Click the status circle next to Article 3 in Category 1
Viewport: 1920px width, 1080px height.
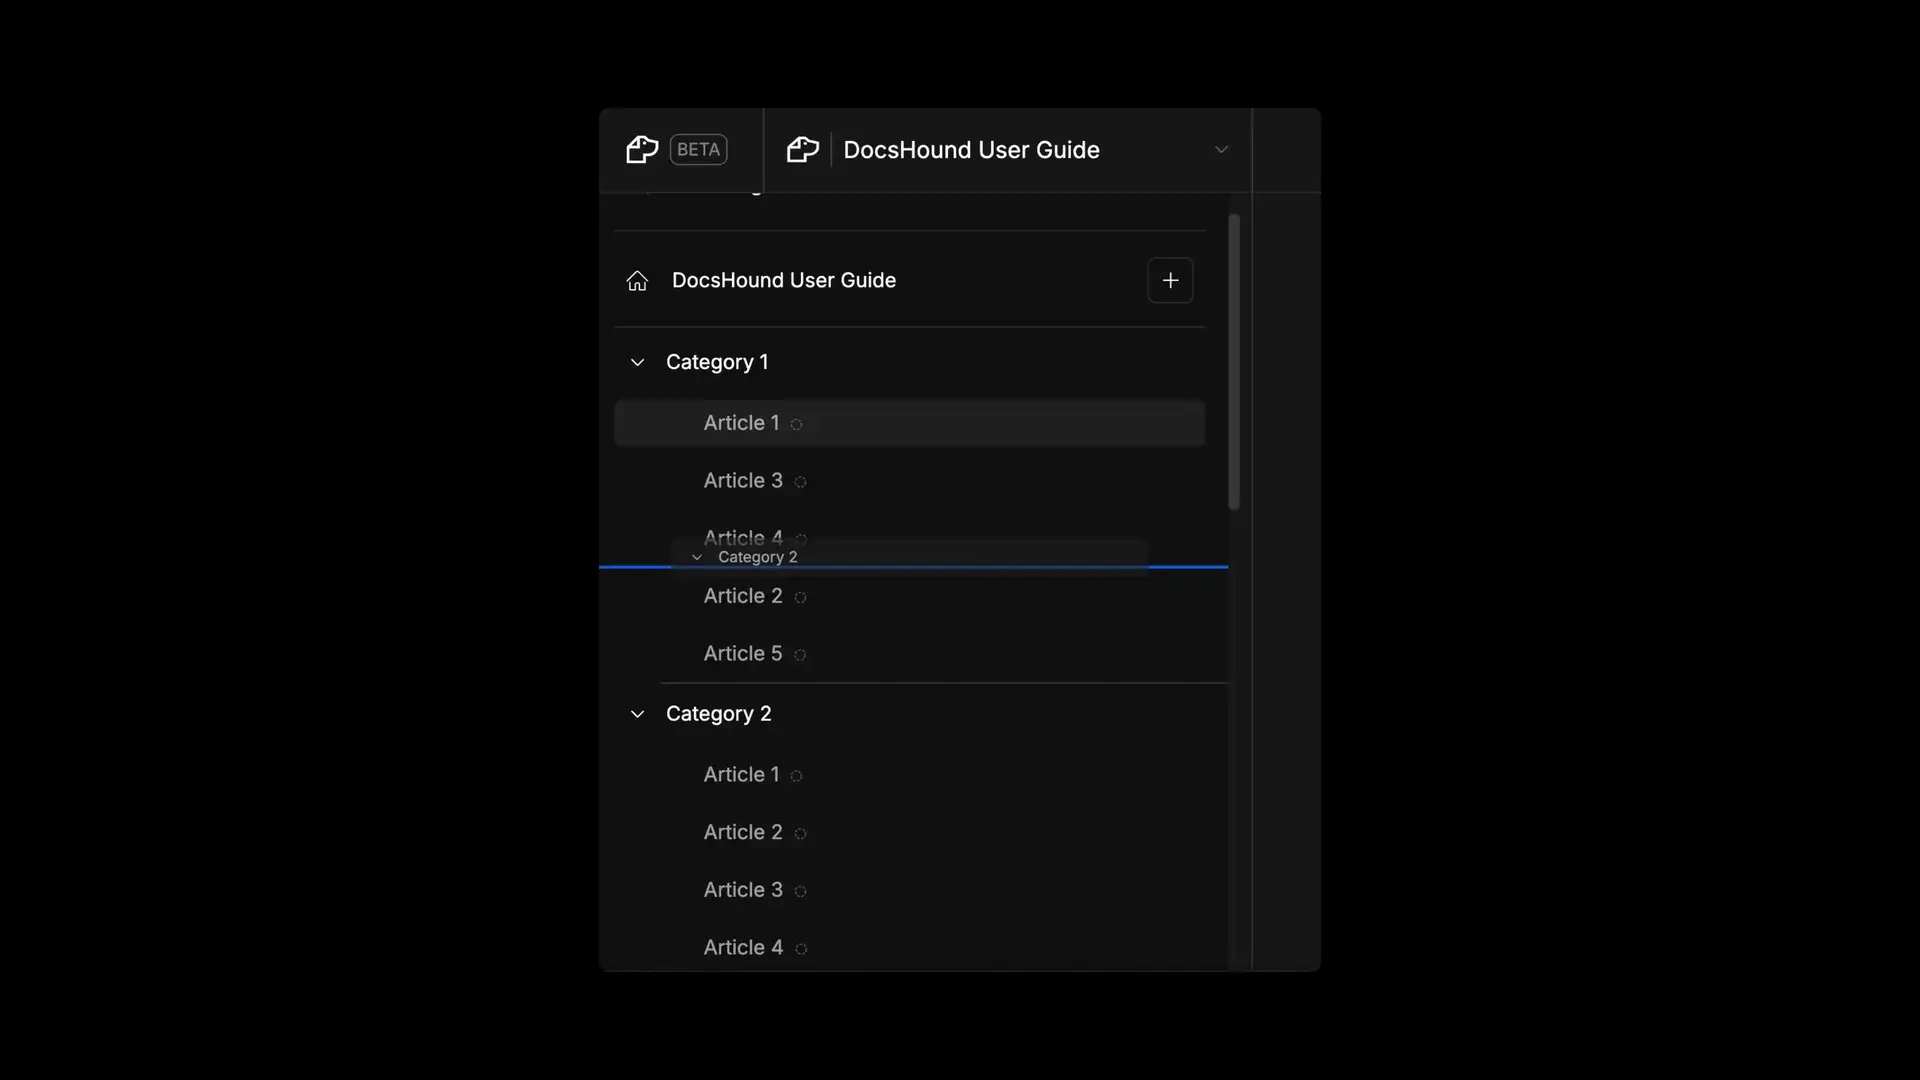(800, 482)
